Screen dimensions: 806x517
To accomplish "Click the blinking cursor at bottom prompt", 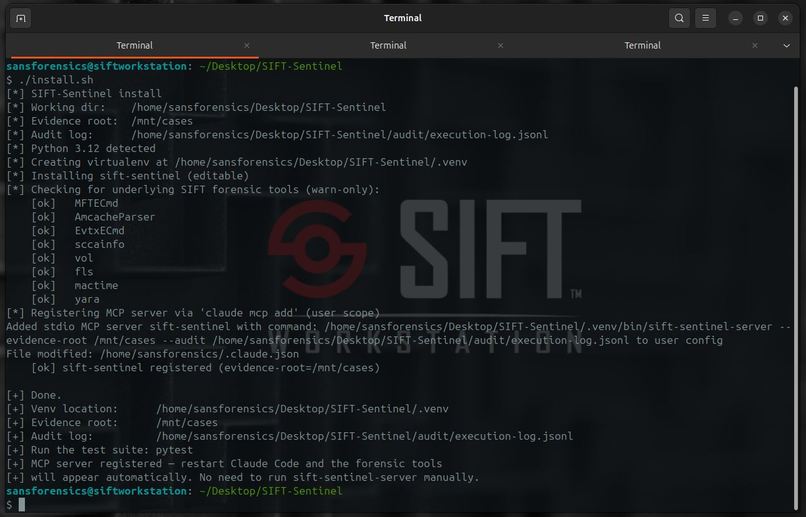I will tap(22, 505).
